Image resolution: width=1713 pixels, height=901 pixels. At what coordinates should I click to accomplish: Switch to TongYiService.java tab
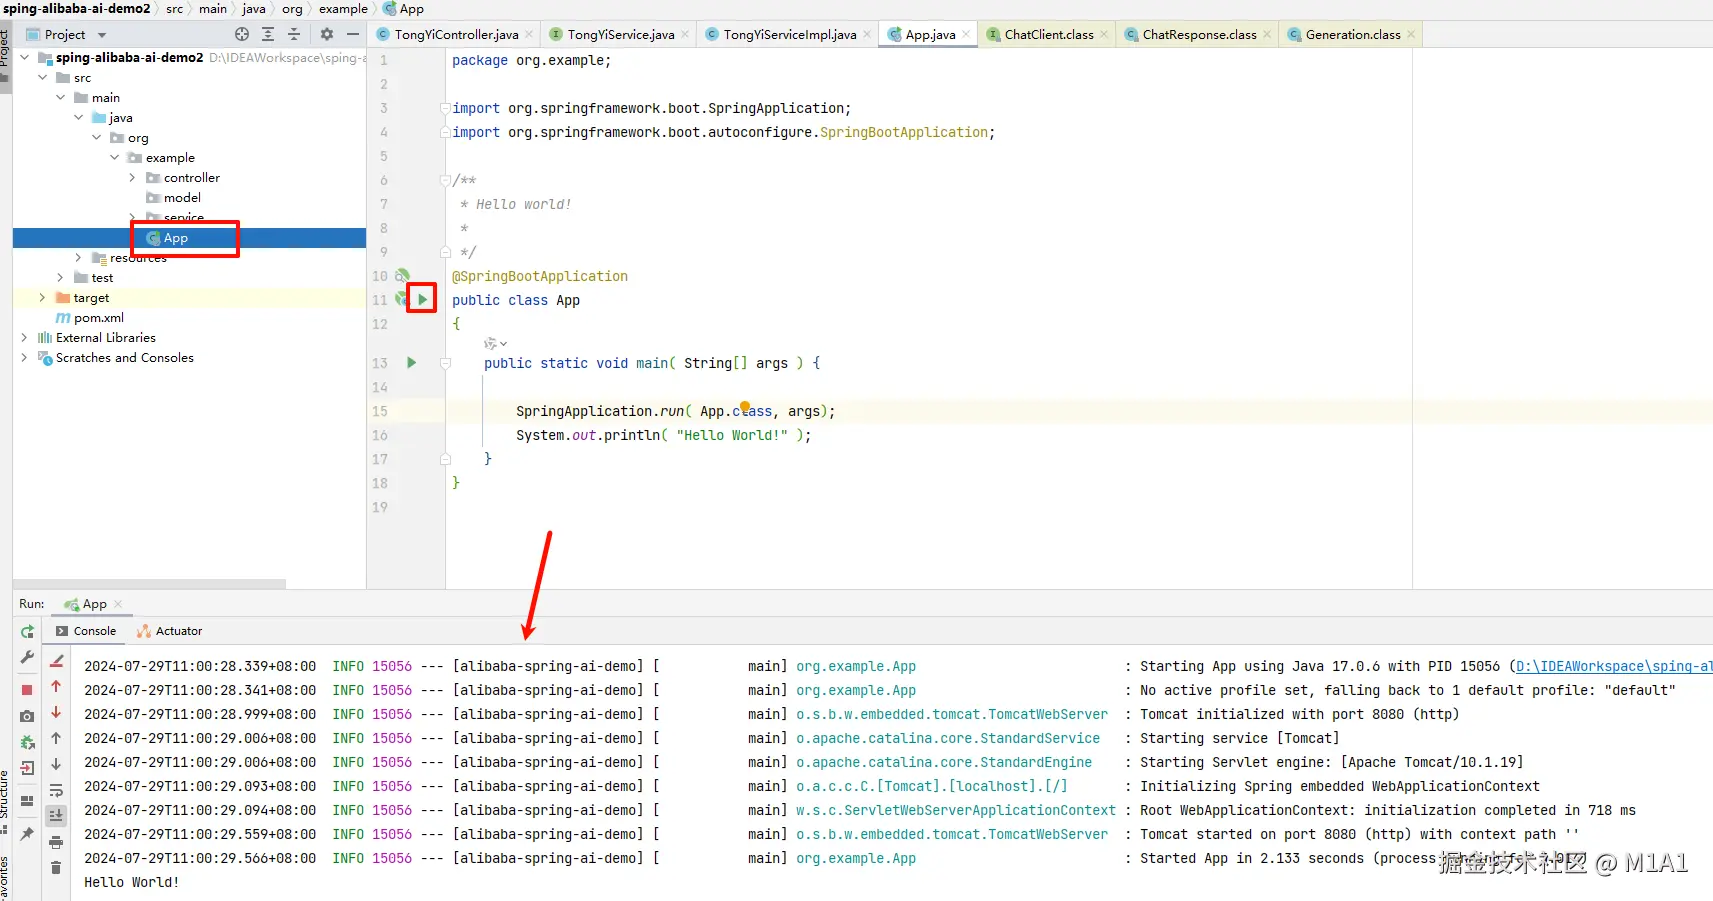pos(620,34)
